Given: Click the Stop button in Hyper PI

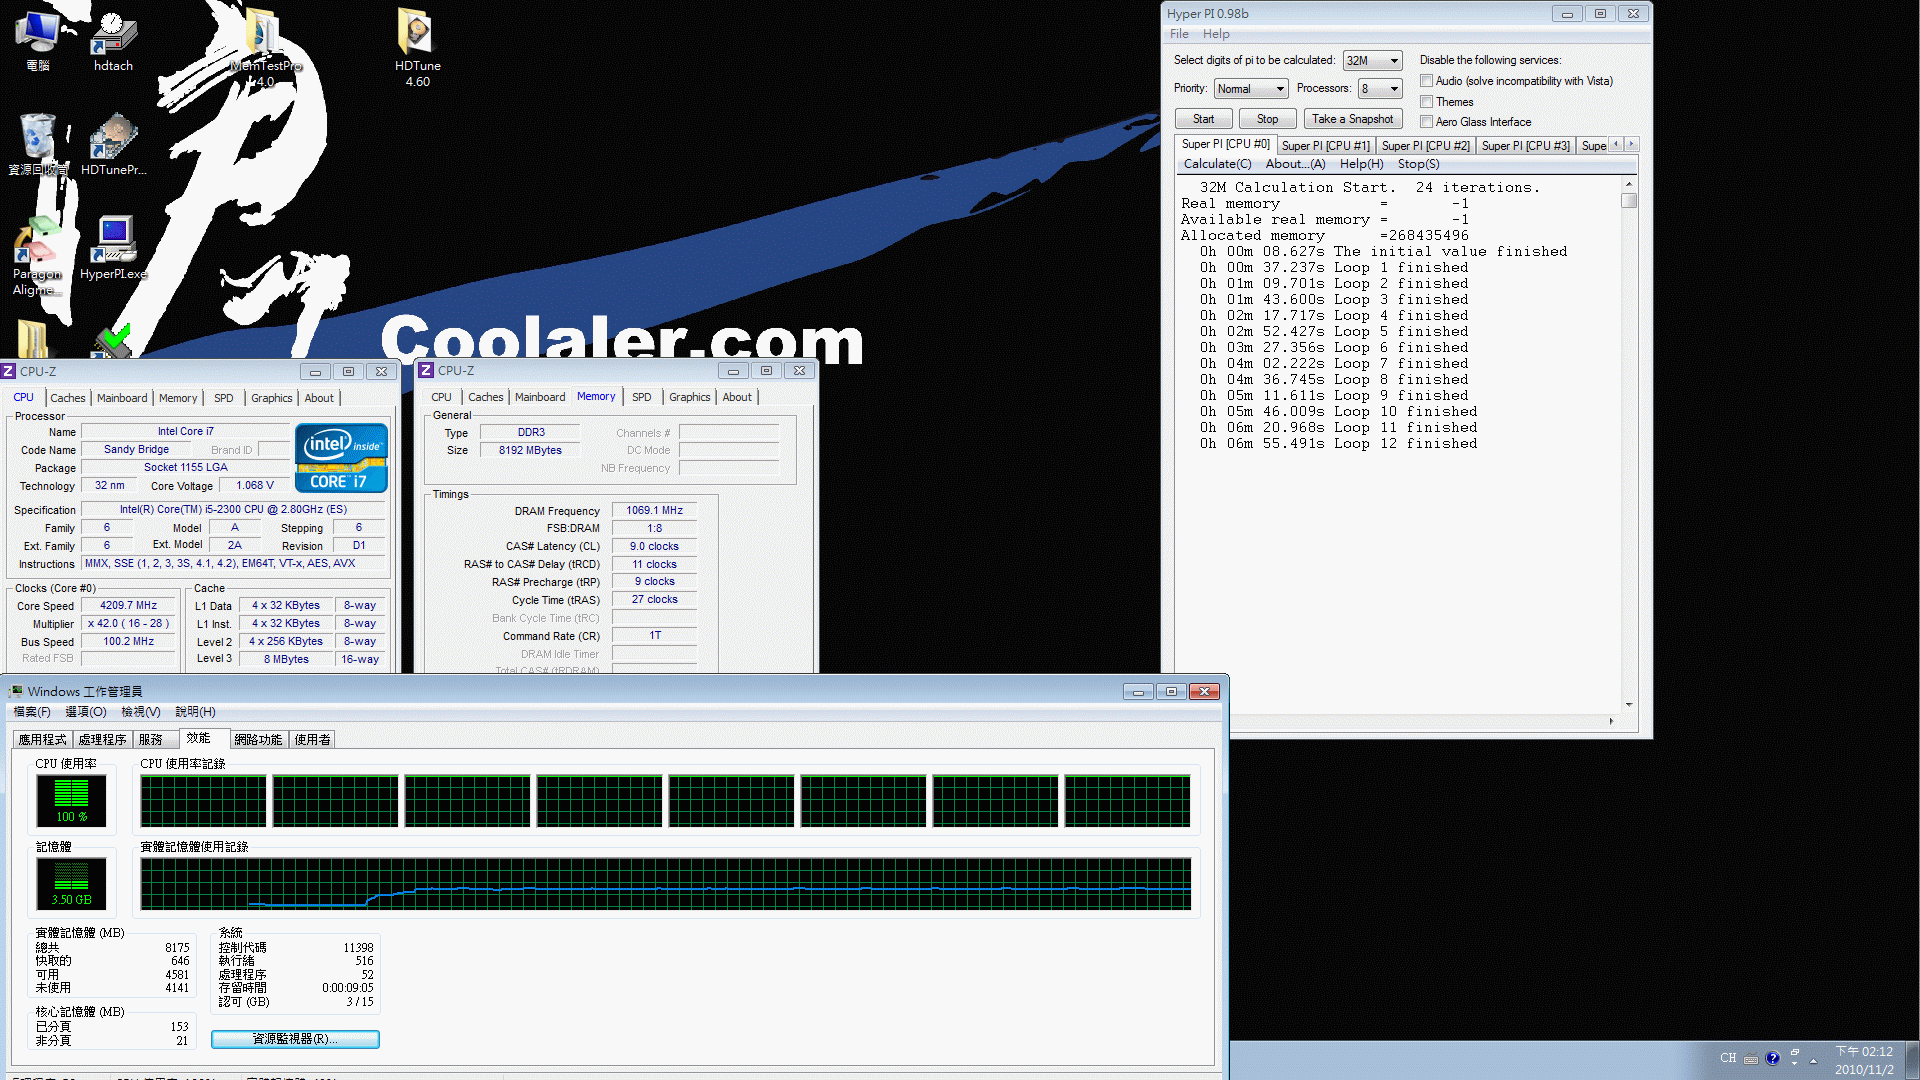Looking at the screenshot, I should click(1267, 119).
